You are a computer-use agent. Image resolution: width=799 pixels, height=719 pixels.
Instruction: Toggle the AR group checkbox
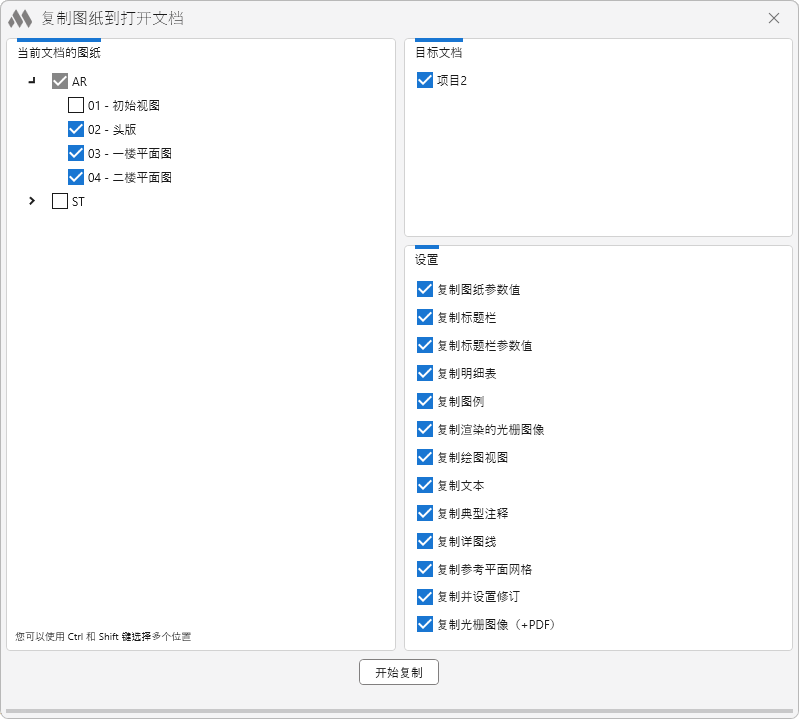click(60, 81)
